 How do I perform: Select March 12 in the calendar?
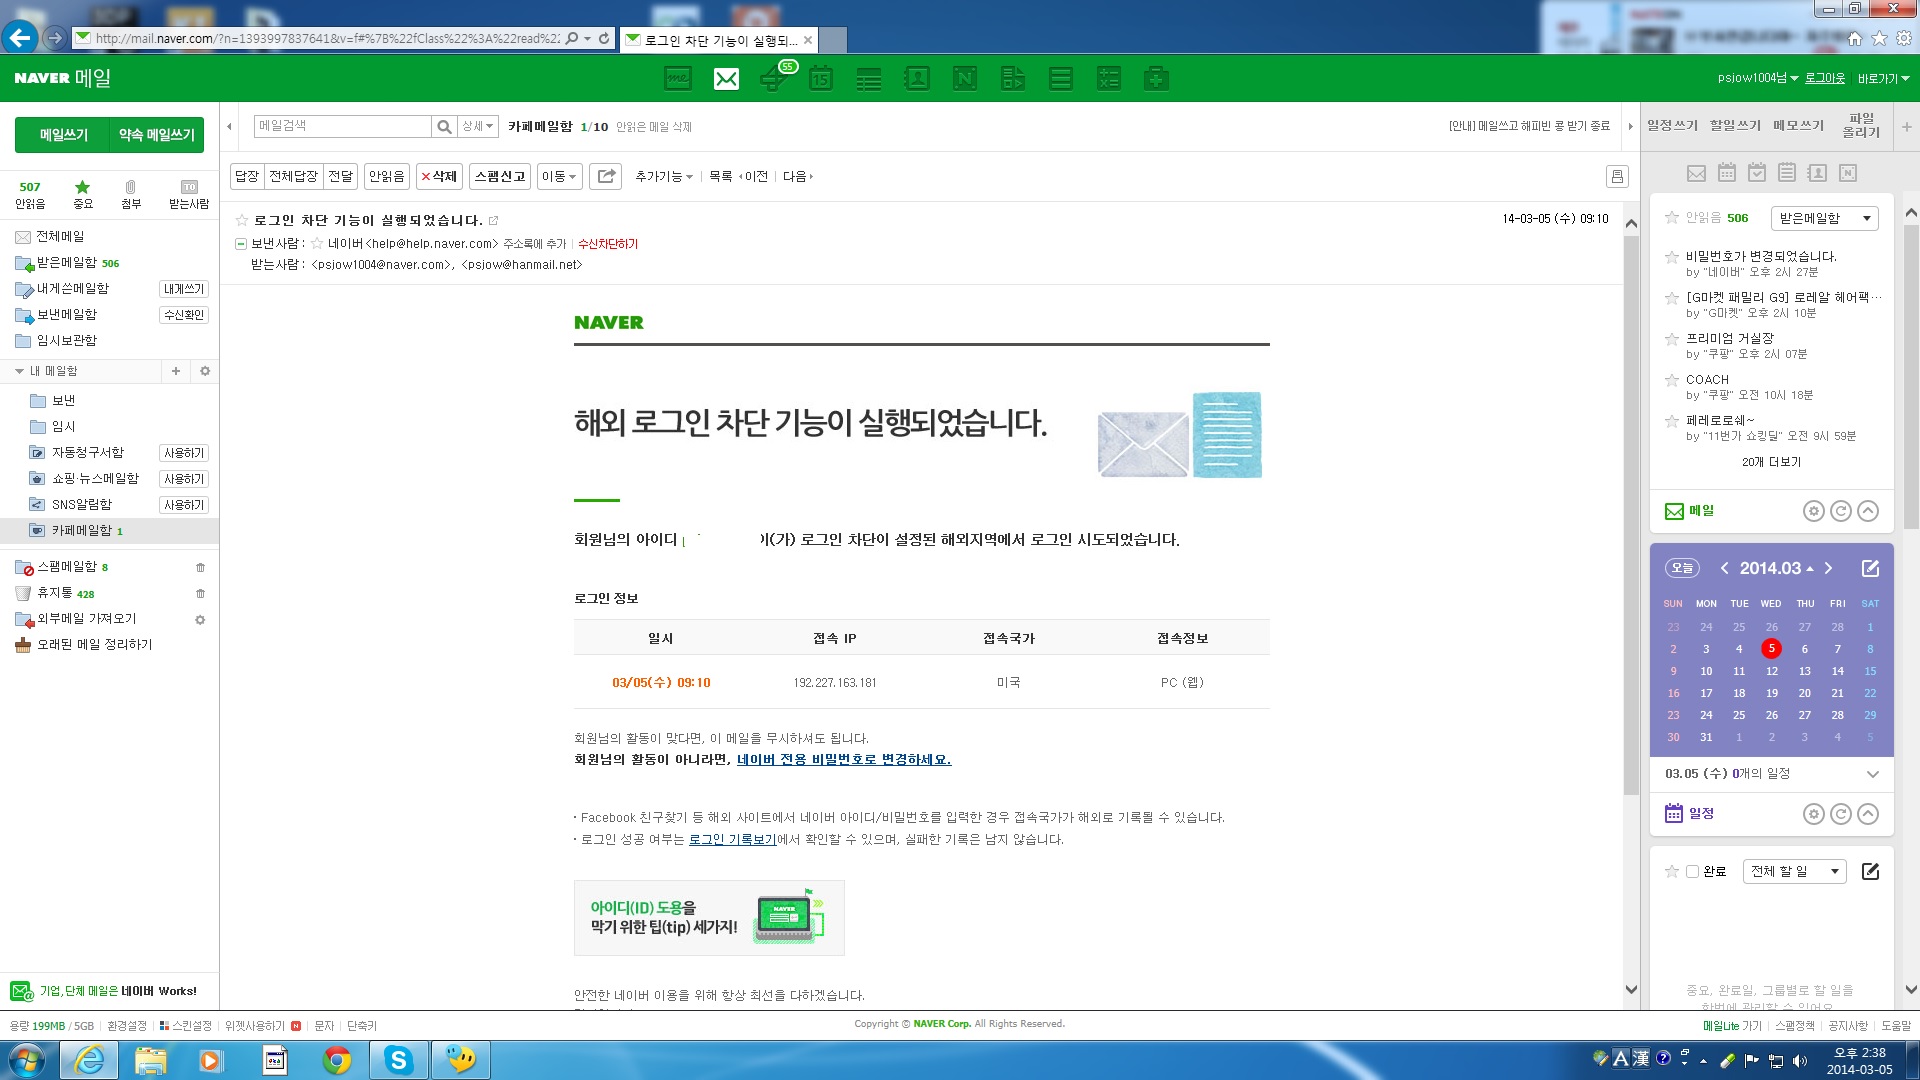pos(1771,671)
